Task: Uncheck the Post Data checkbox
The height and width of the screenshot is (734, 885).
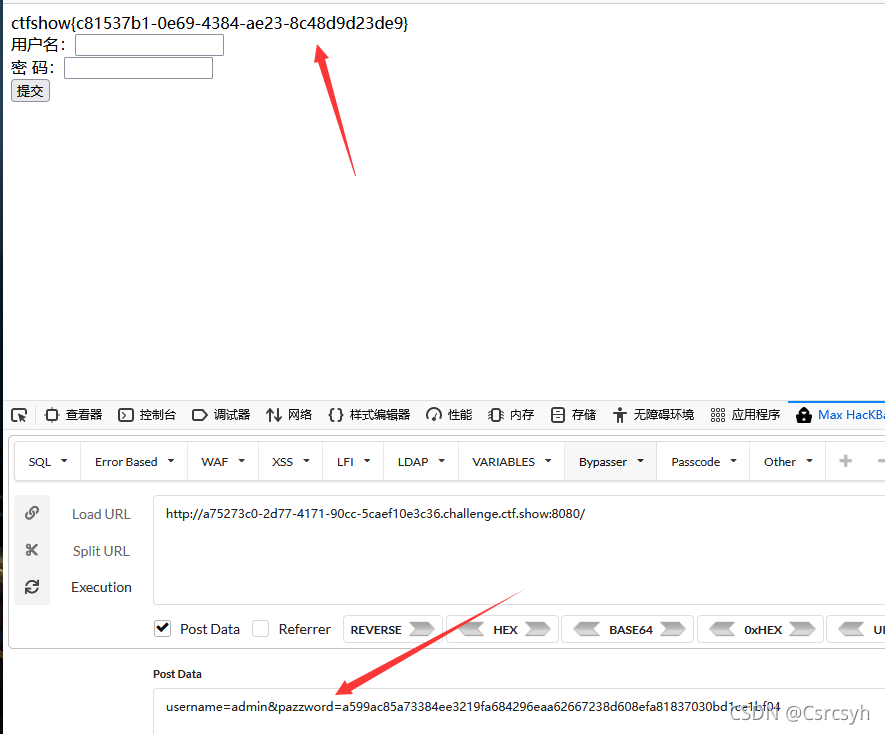Action: (163, 628)
